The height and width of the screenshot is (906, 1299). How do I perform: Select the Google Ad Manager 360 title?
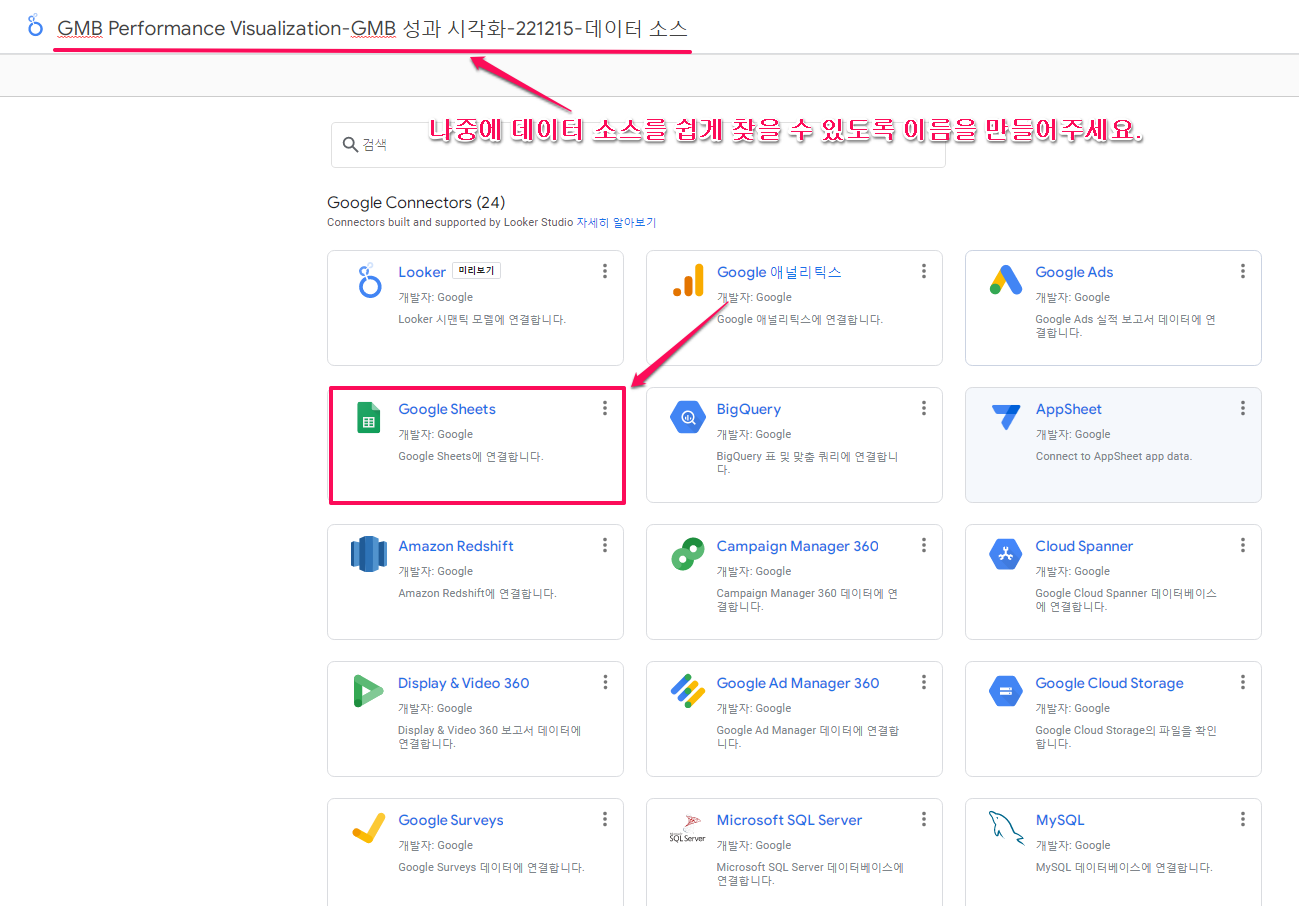[798, 683]
